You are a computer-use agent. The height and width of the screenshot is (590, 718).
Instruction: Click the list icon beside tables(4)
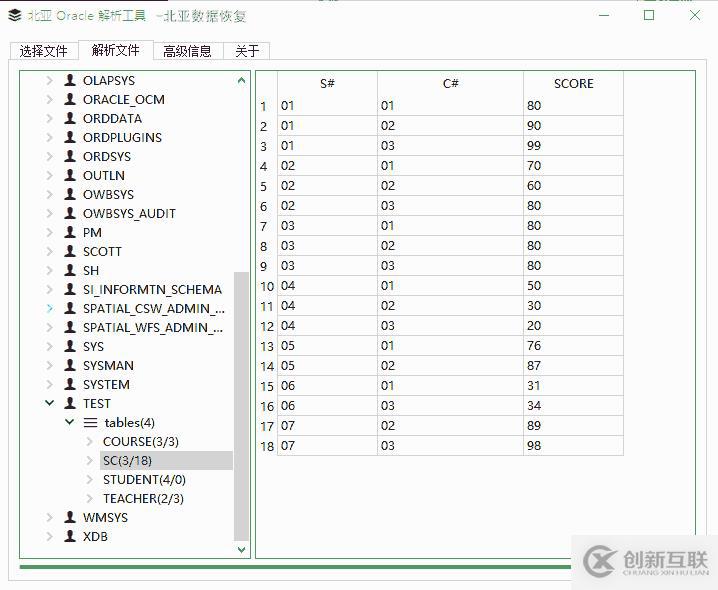pyautogui.click(x=90, y=422)
